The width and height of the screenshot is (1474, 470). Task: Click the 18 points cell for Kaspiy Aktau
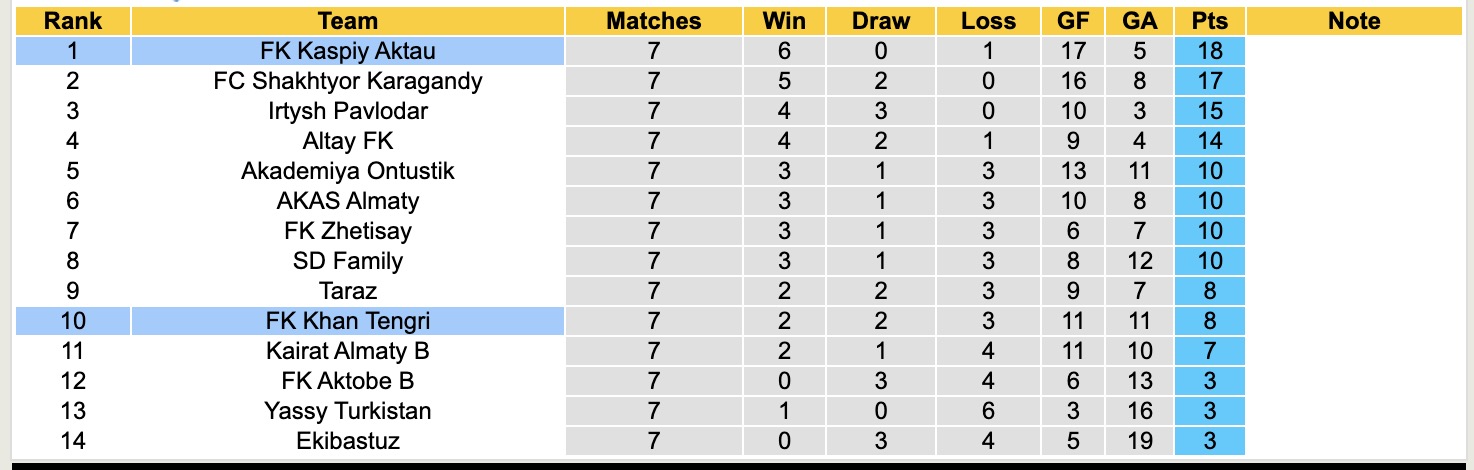[x=1210, y=51]
